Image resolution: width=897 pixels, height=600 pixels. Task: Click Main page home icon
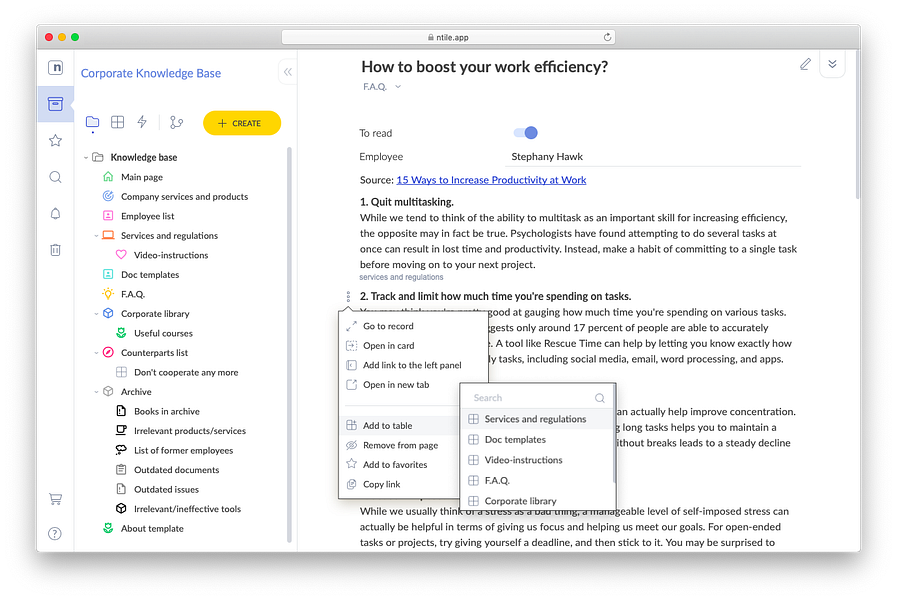click(x=108, y=177)
